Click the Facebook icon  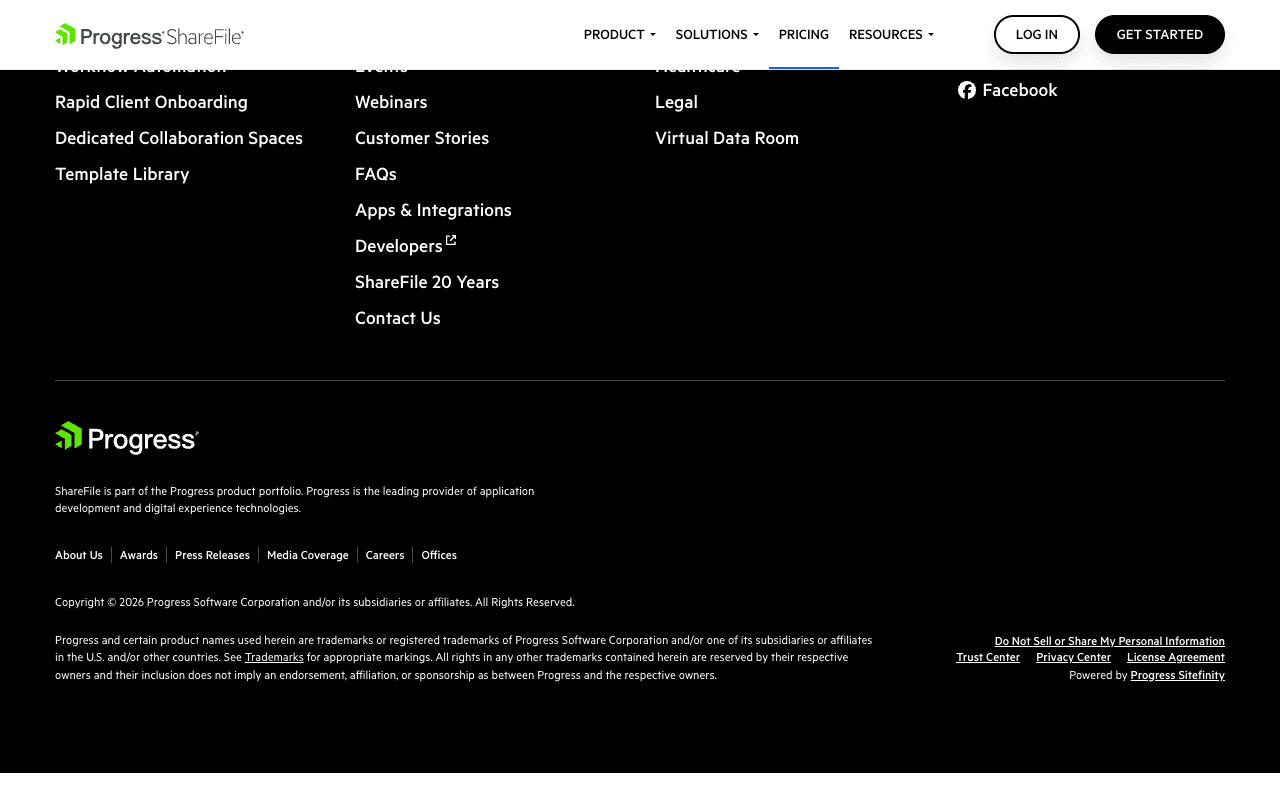point(967,90)
